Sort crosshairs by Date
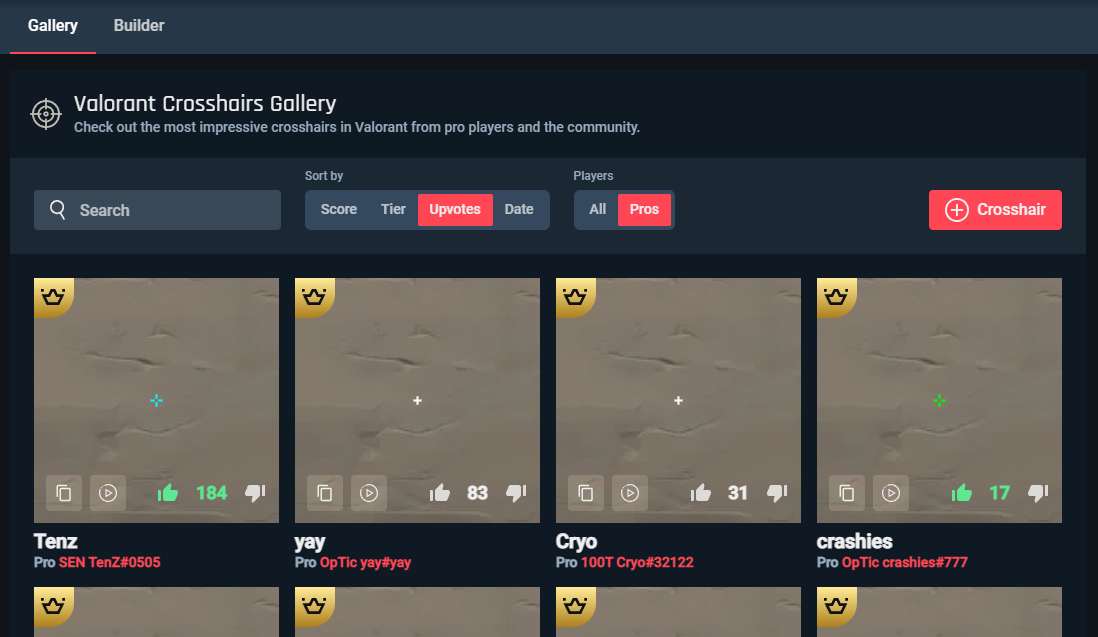 (519, 209)
